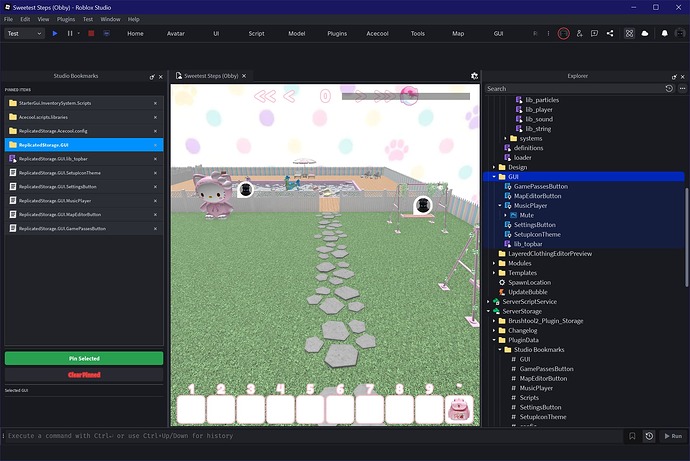Screen dimensions: 690x461
Task: Click the command bar input field
Action: coord(313,436)
